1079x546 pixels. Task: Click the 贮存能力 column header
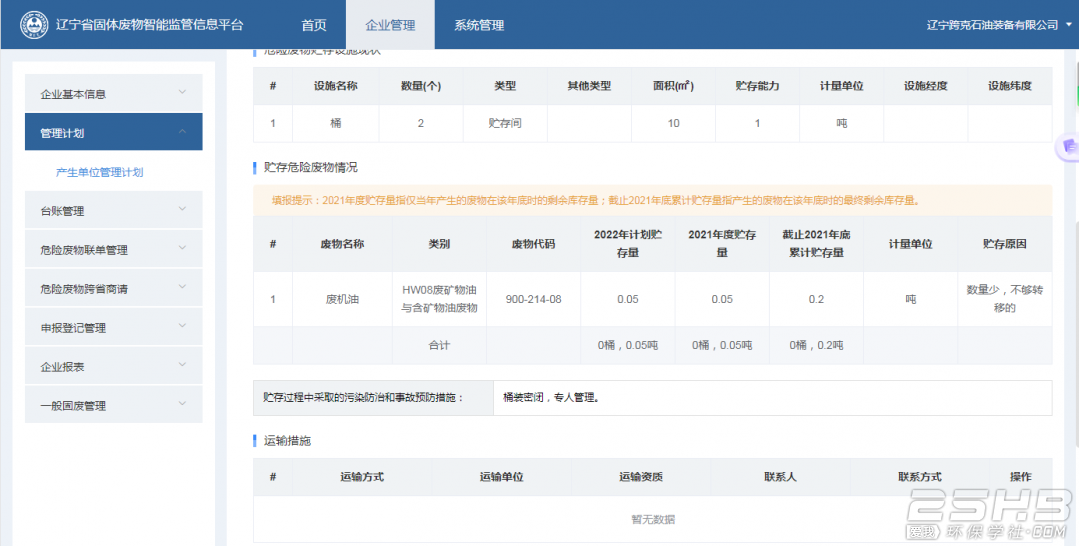coord(757,86)
